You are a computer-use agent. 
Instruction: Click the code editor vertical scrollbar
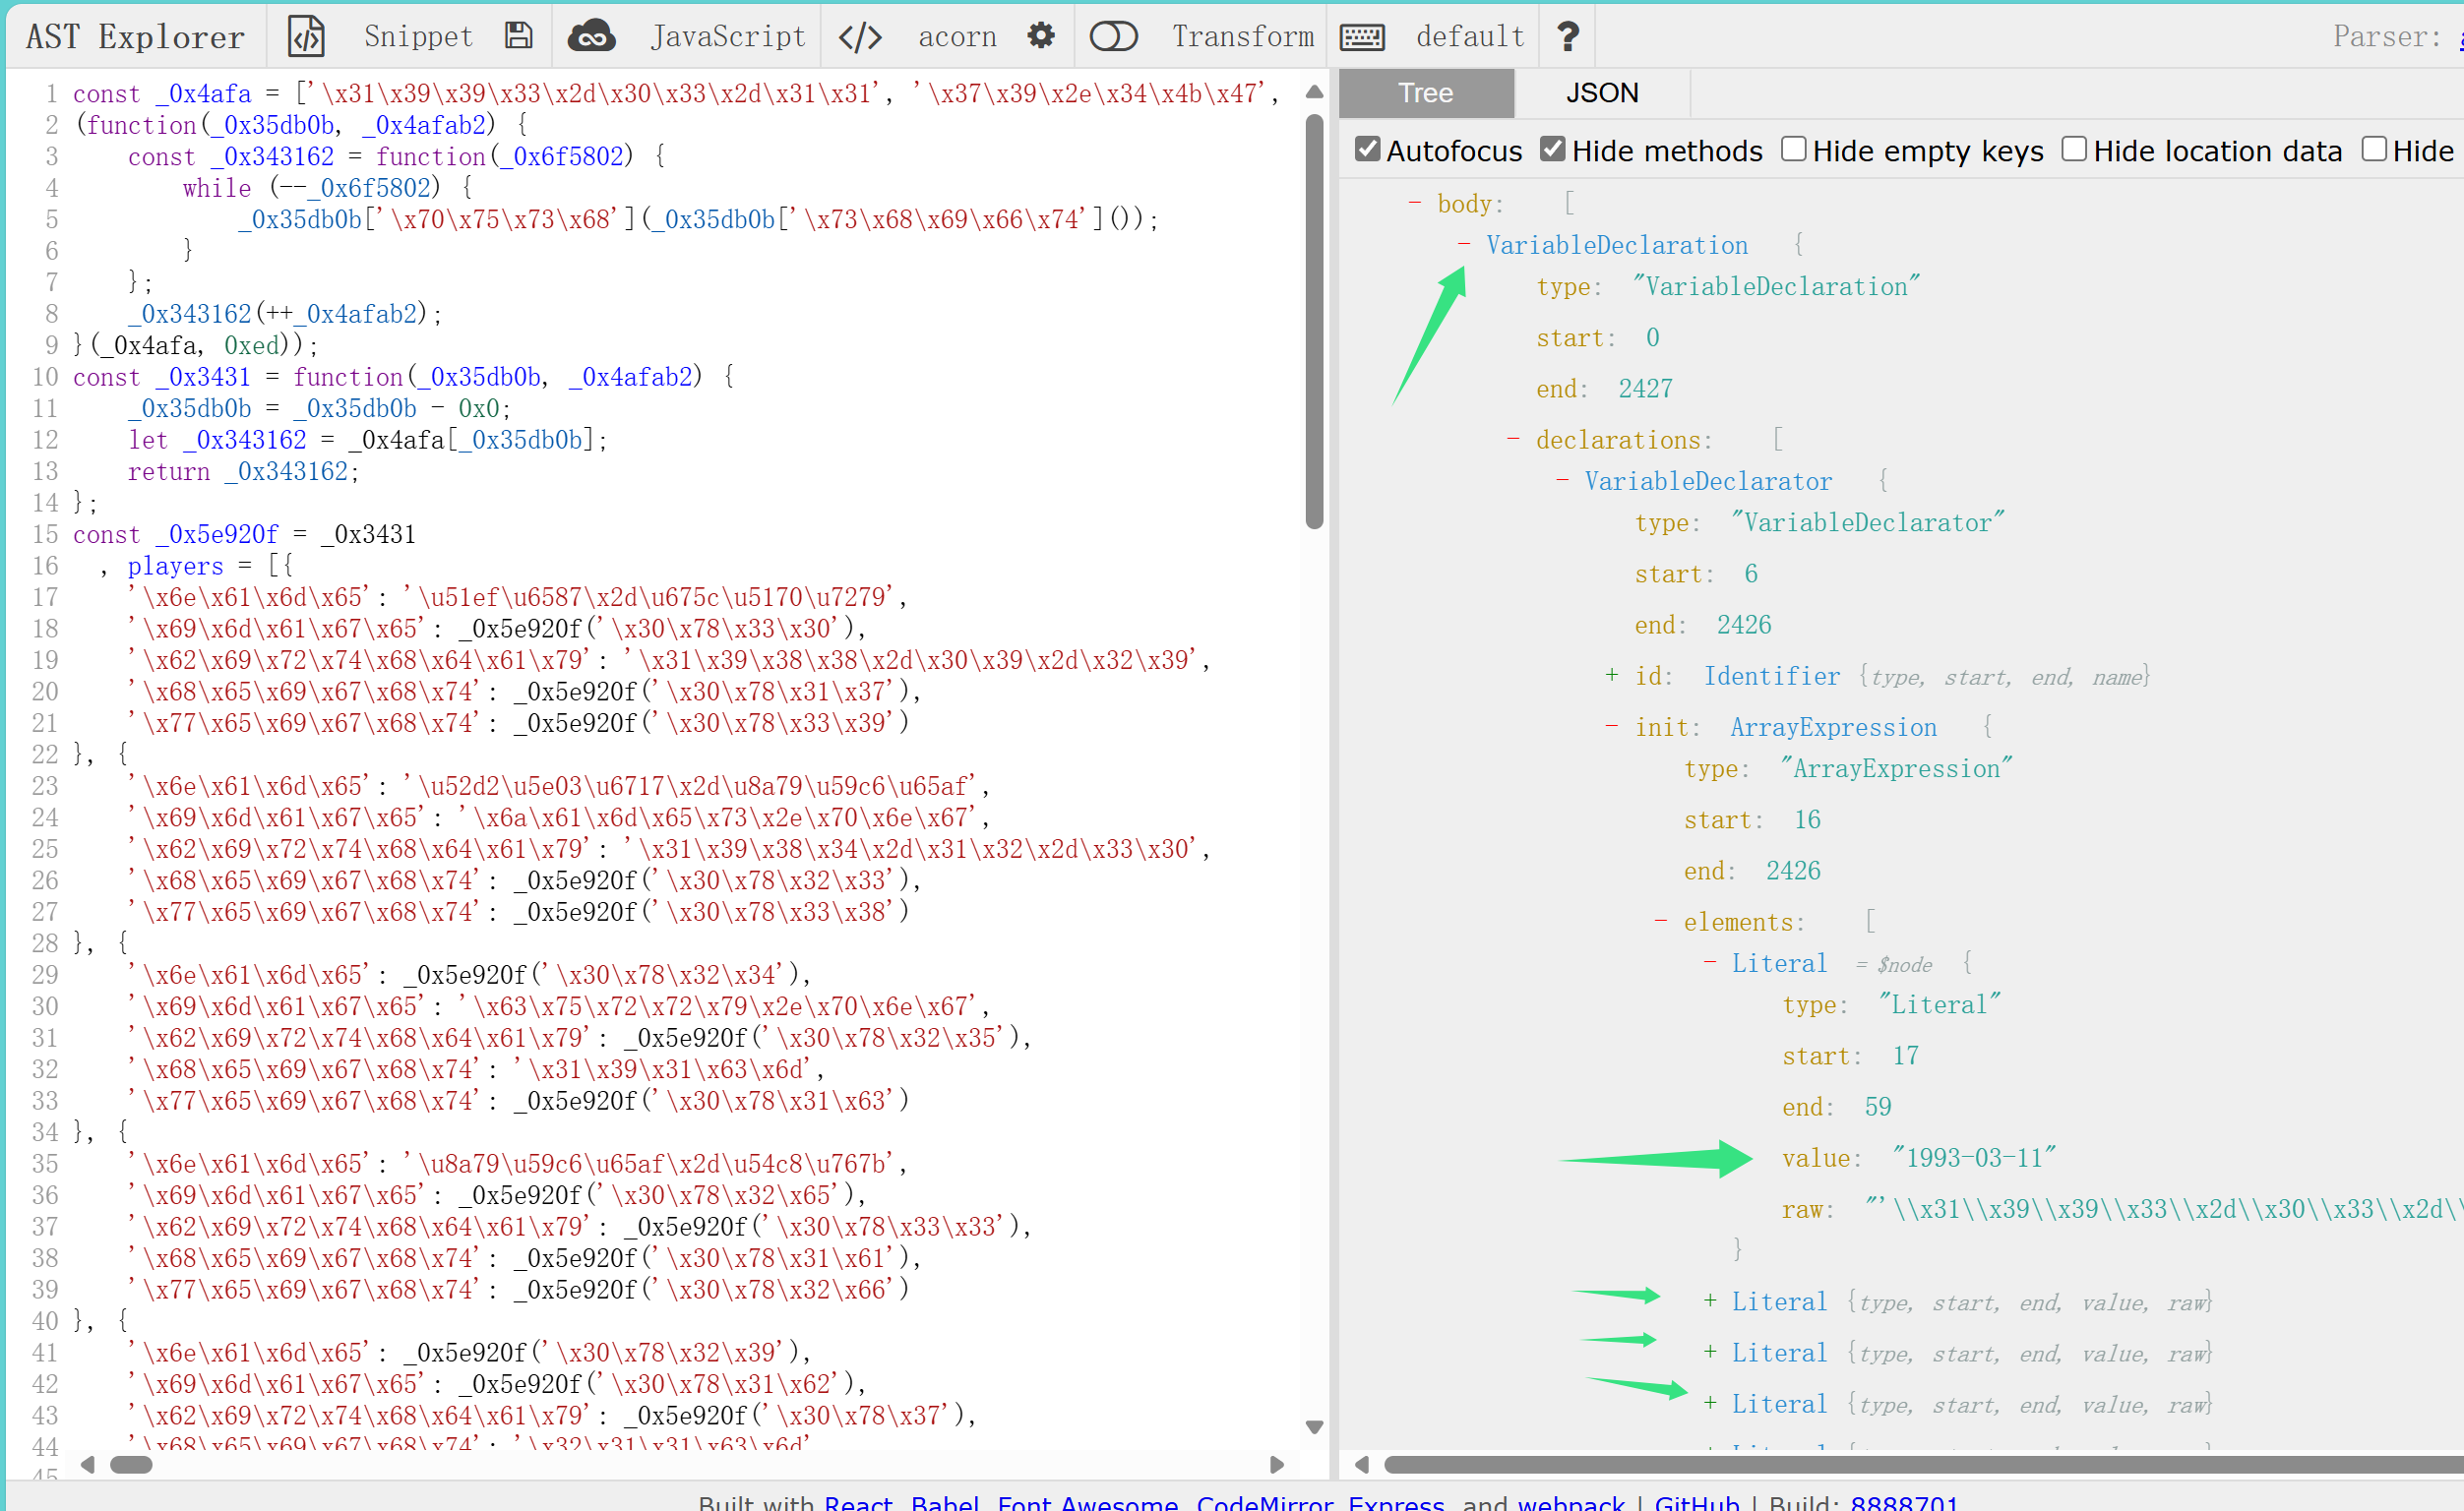[1314, 320]
